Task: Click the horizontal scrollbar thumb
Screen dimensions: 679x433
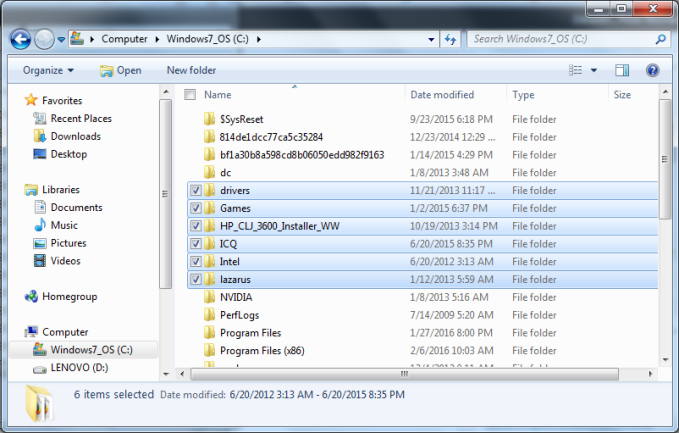Action: click(404, 374)
